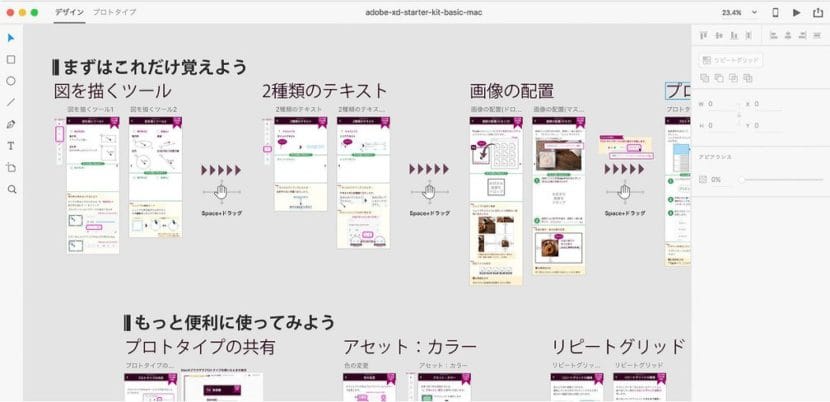This screenshot has height=402, width=830.
Task: Select the Zoom magnifier tool
Action: tap(12, 189)
